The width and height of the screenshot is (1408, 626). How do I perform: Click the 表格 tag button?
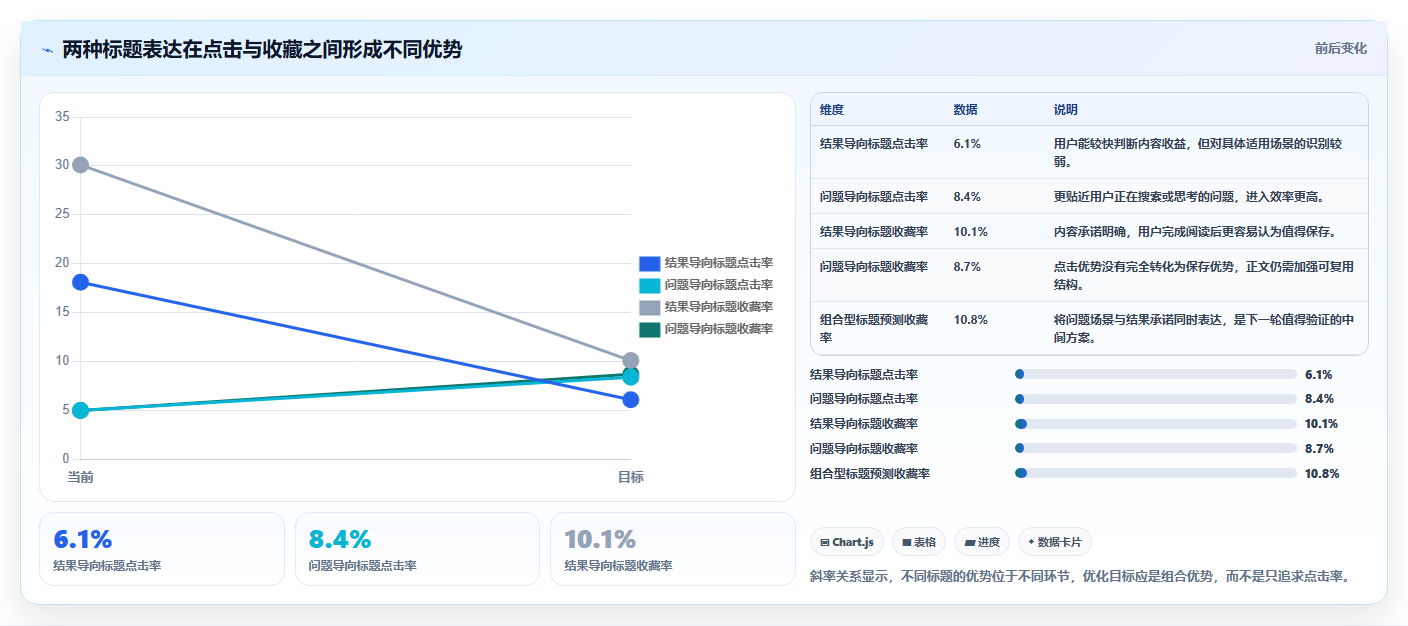(919, 542)
